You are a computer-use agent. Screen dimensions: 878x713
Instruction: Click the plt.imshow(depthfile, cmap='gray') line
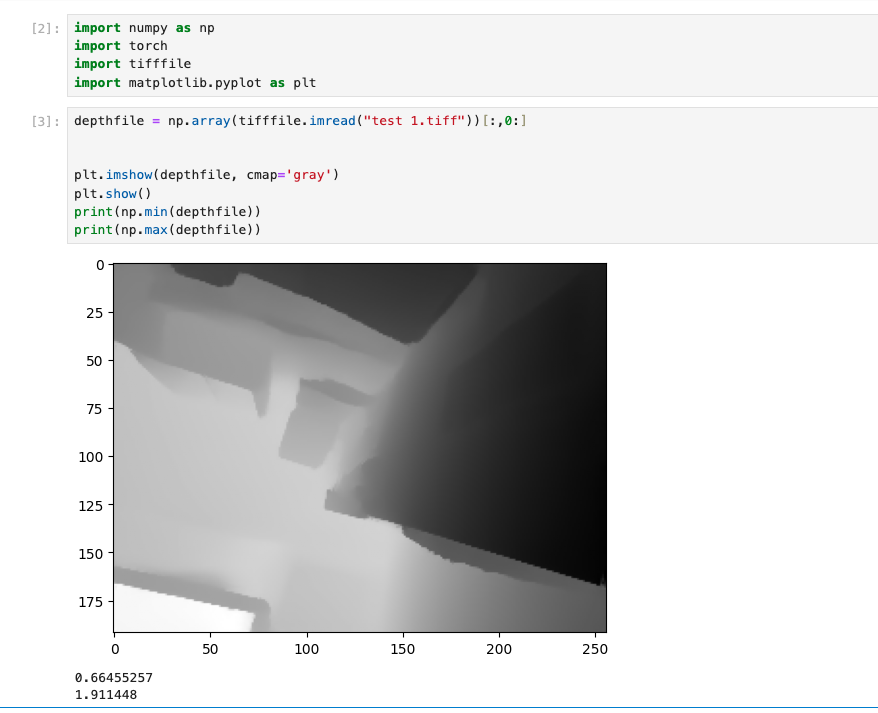[x=206, y=175]
